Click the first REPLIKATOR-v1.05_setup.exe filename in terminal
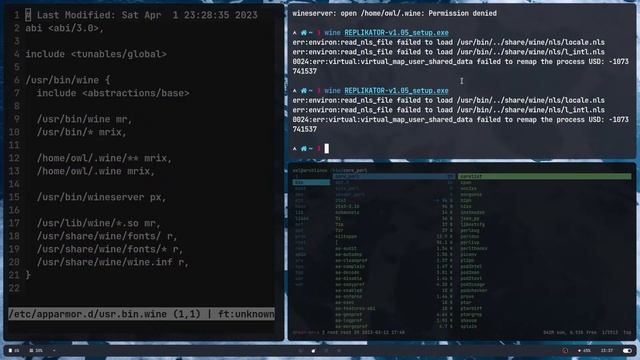This screenshot has height=360, width=640. point(396,33)
